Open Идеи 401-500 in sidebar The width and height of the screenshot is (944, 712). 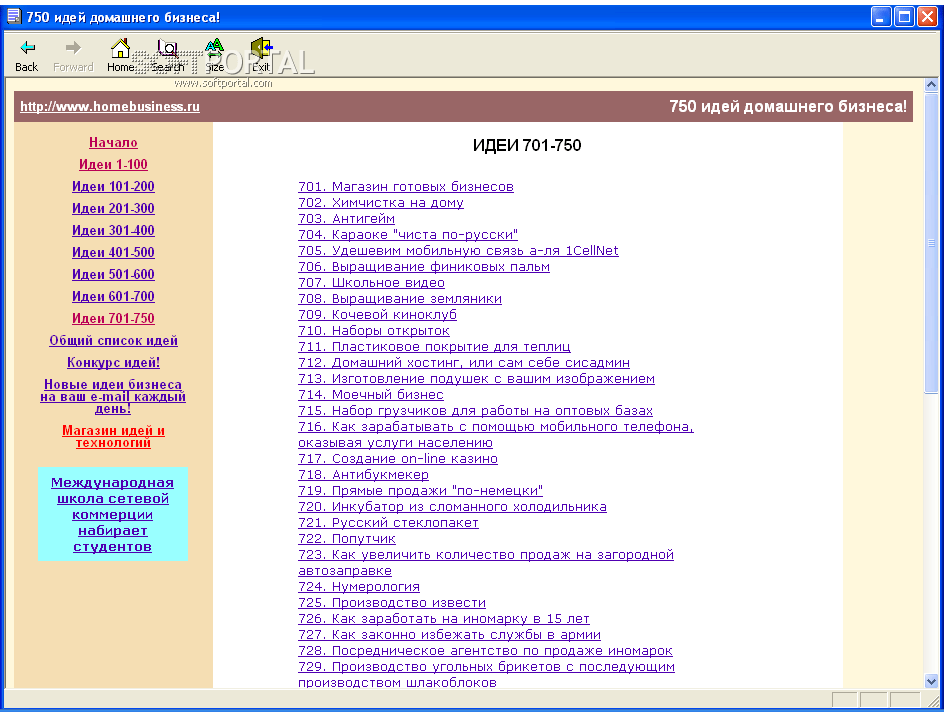tap(113, 253)
